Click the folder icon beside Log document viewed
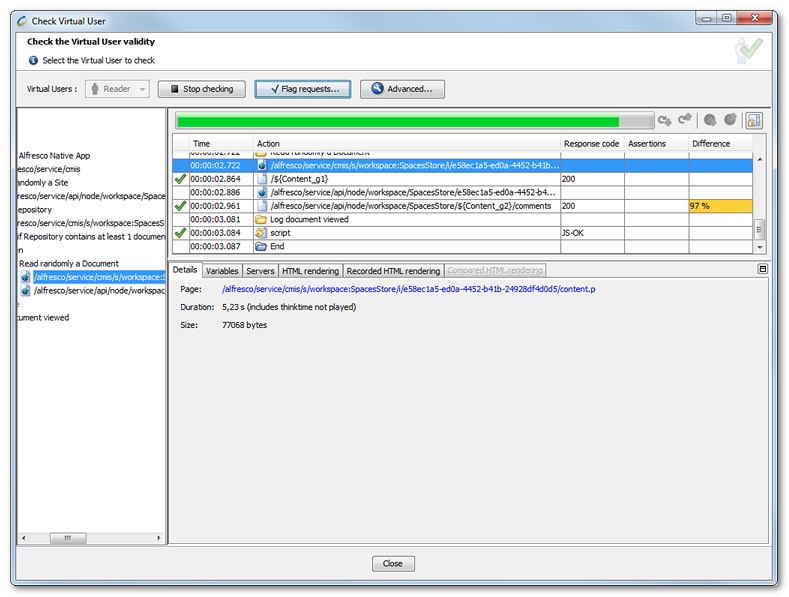 pos(261,219)
